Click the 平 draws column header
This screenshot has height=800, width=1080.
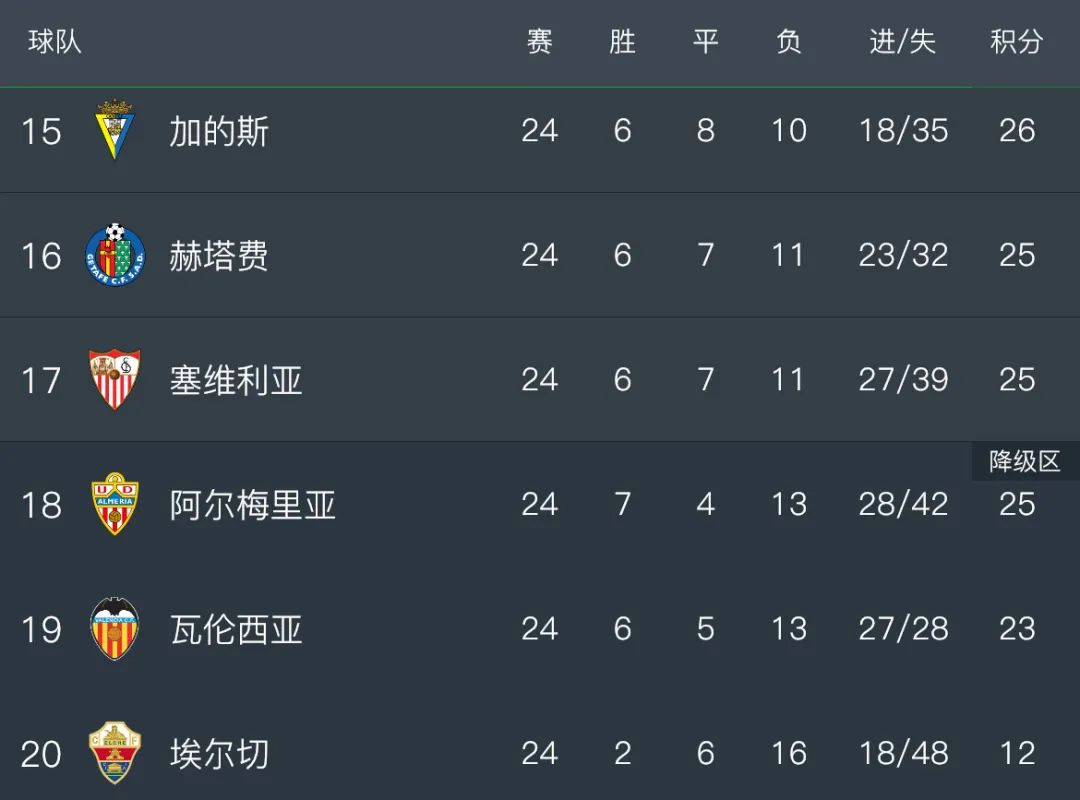click(x=705, y=41)
